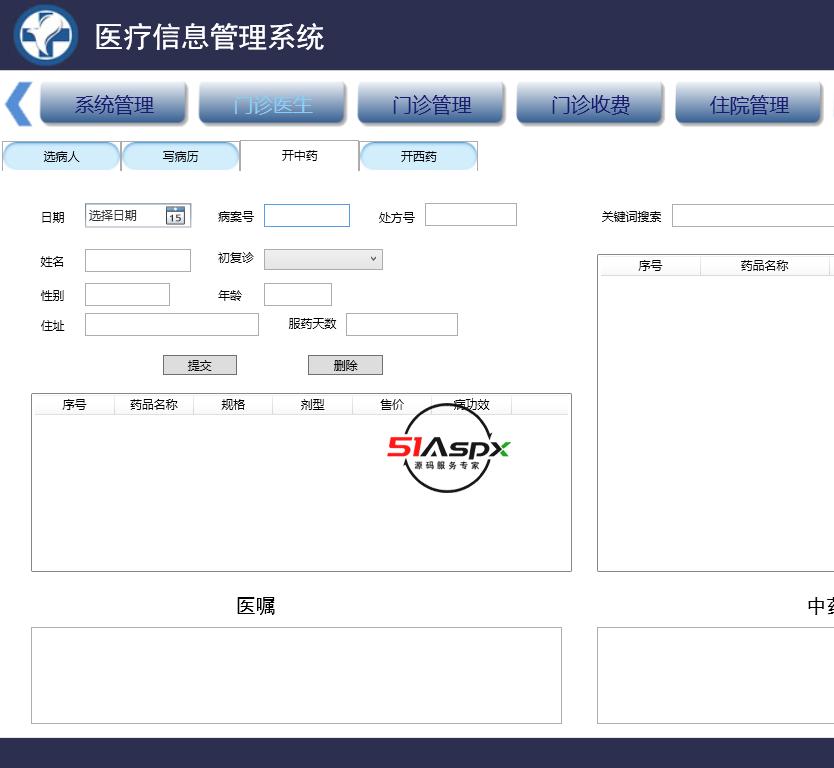Click the 剂型 column header
The image size is (834, 768).
coord(312,405)
